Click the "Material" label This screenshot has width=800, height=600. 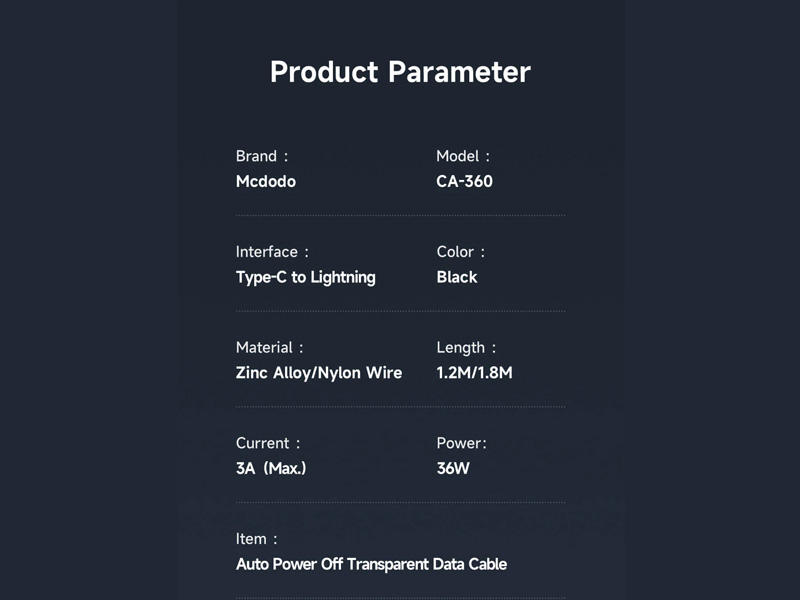coord(265,348)
